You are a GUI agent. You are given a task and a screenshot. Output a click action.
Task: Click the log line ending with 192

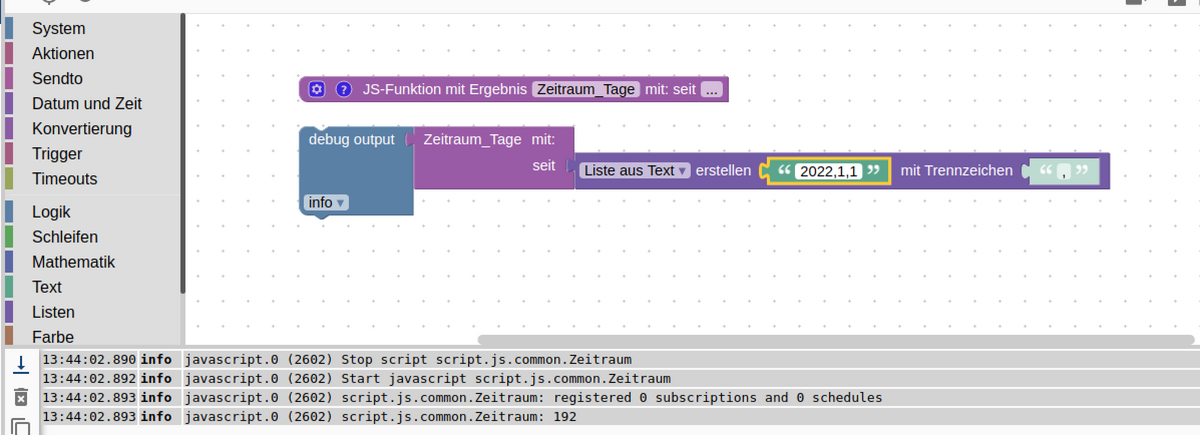coord(618,416)
